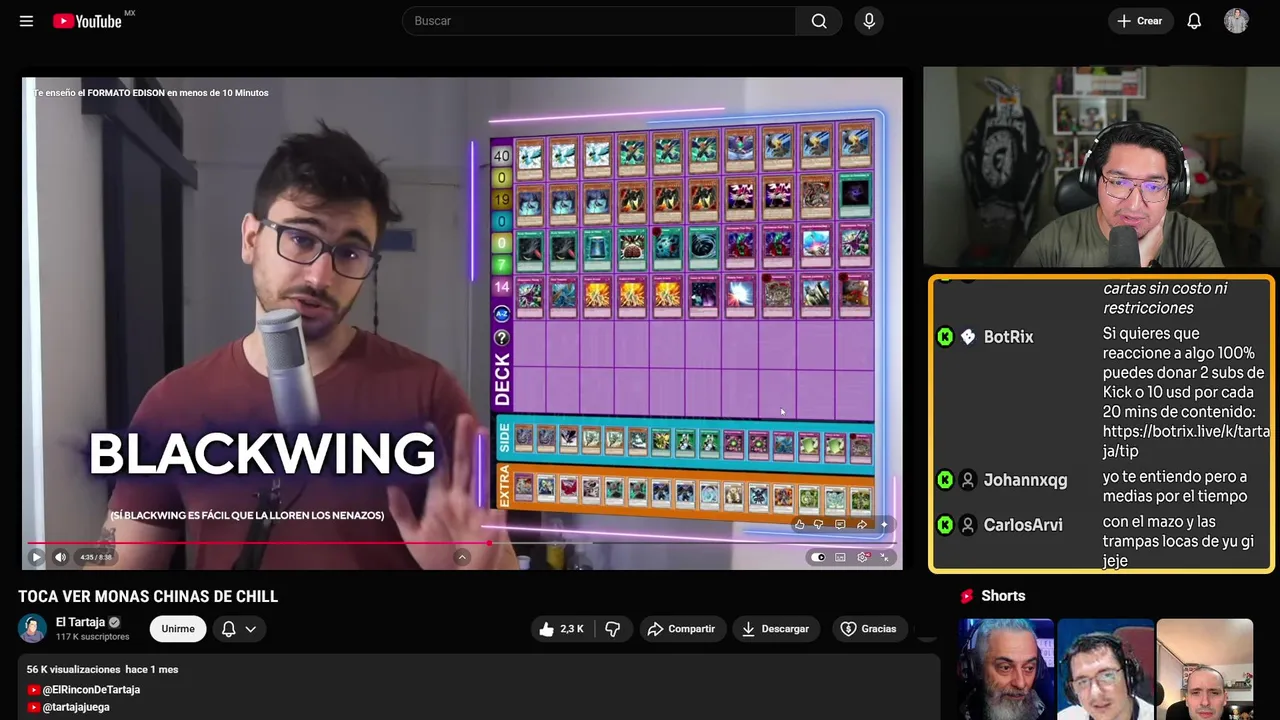Focus the Buscar search field

[x=599, y=21]
